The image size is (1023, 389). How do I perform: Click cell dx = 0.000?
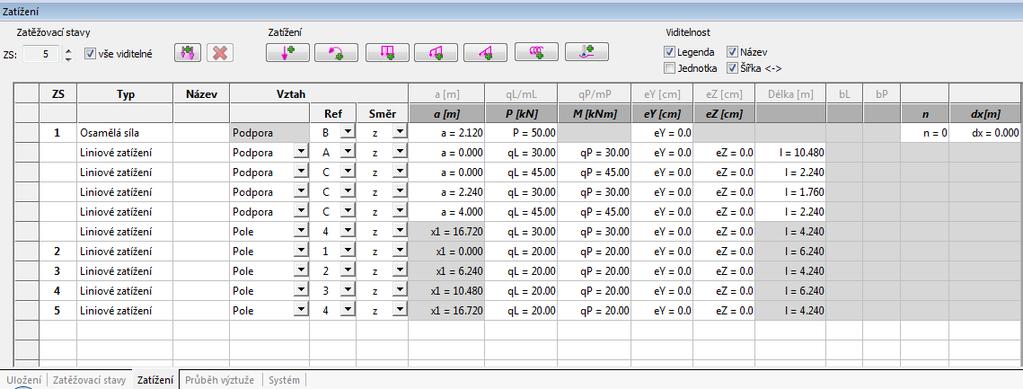pyautogui.click(x=985, y=132)
